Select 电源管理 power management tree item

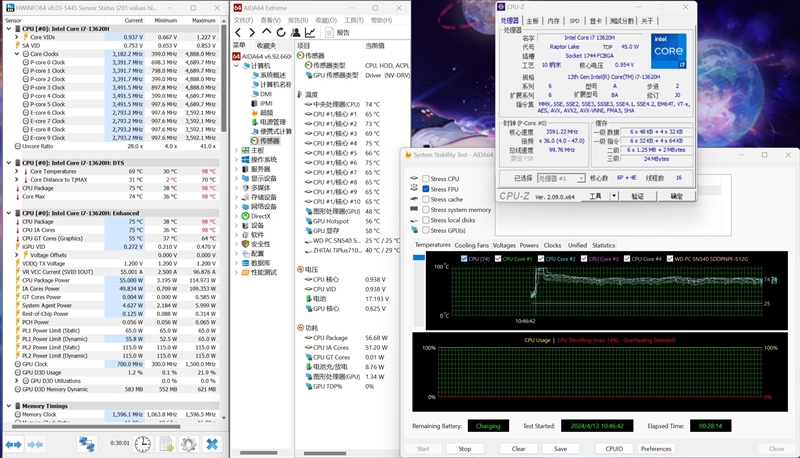(x=268, y=122)
